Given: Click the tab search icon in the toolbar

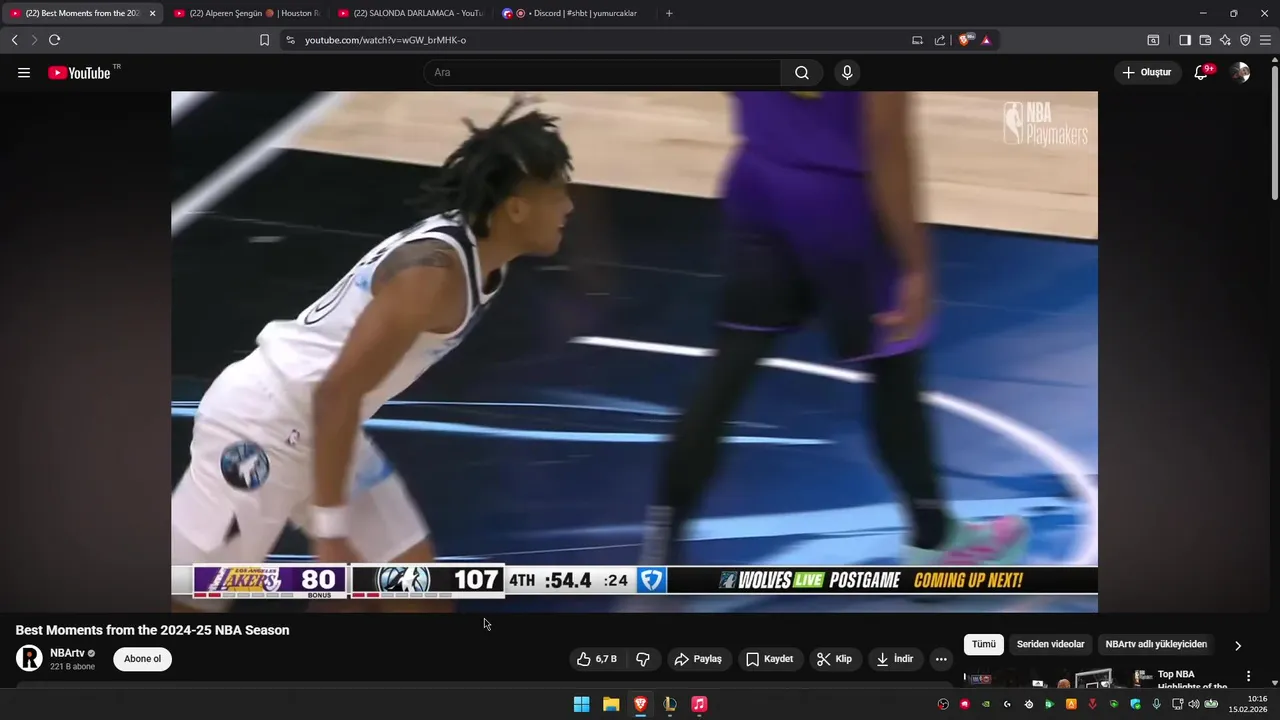Looking at the screenshot, I should 1153,40.
